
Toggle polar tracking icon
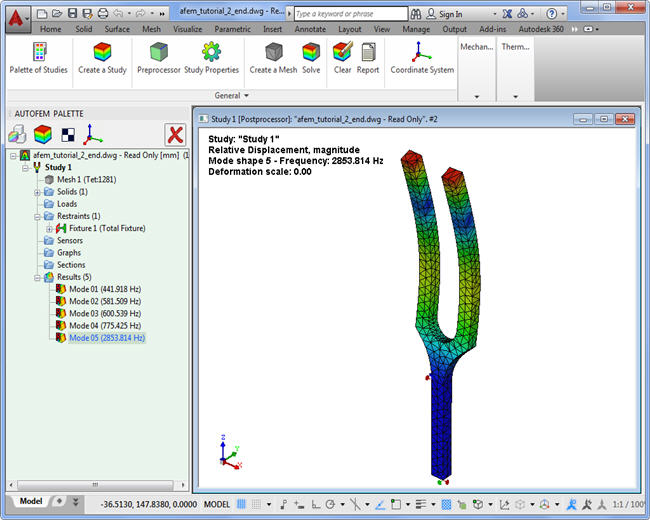(330, 504)
